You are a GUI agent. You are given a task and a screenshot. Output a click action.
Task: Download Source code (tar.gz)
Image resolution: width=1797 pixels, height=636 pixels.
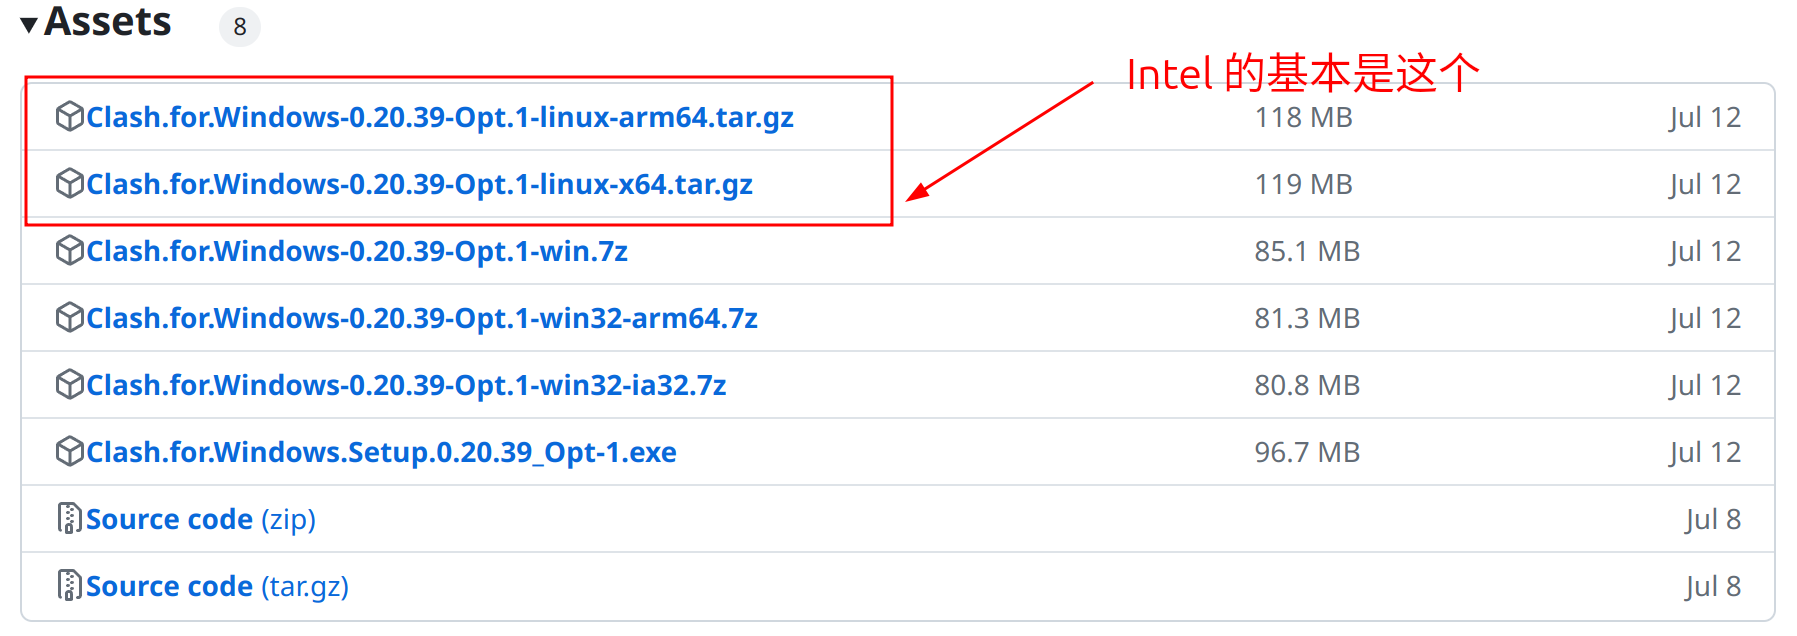click(217, 587)
